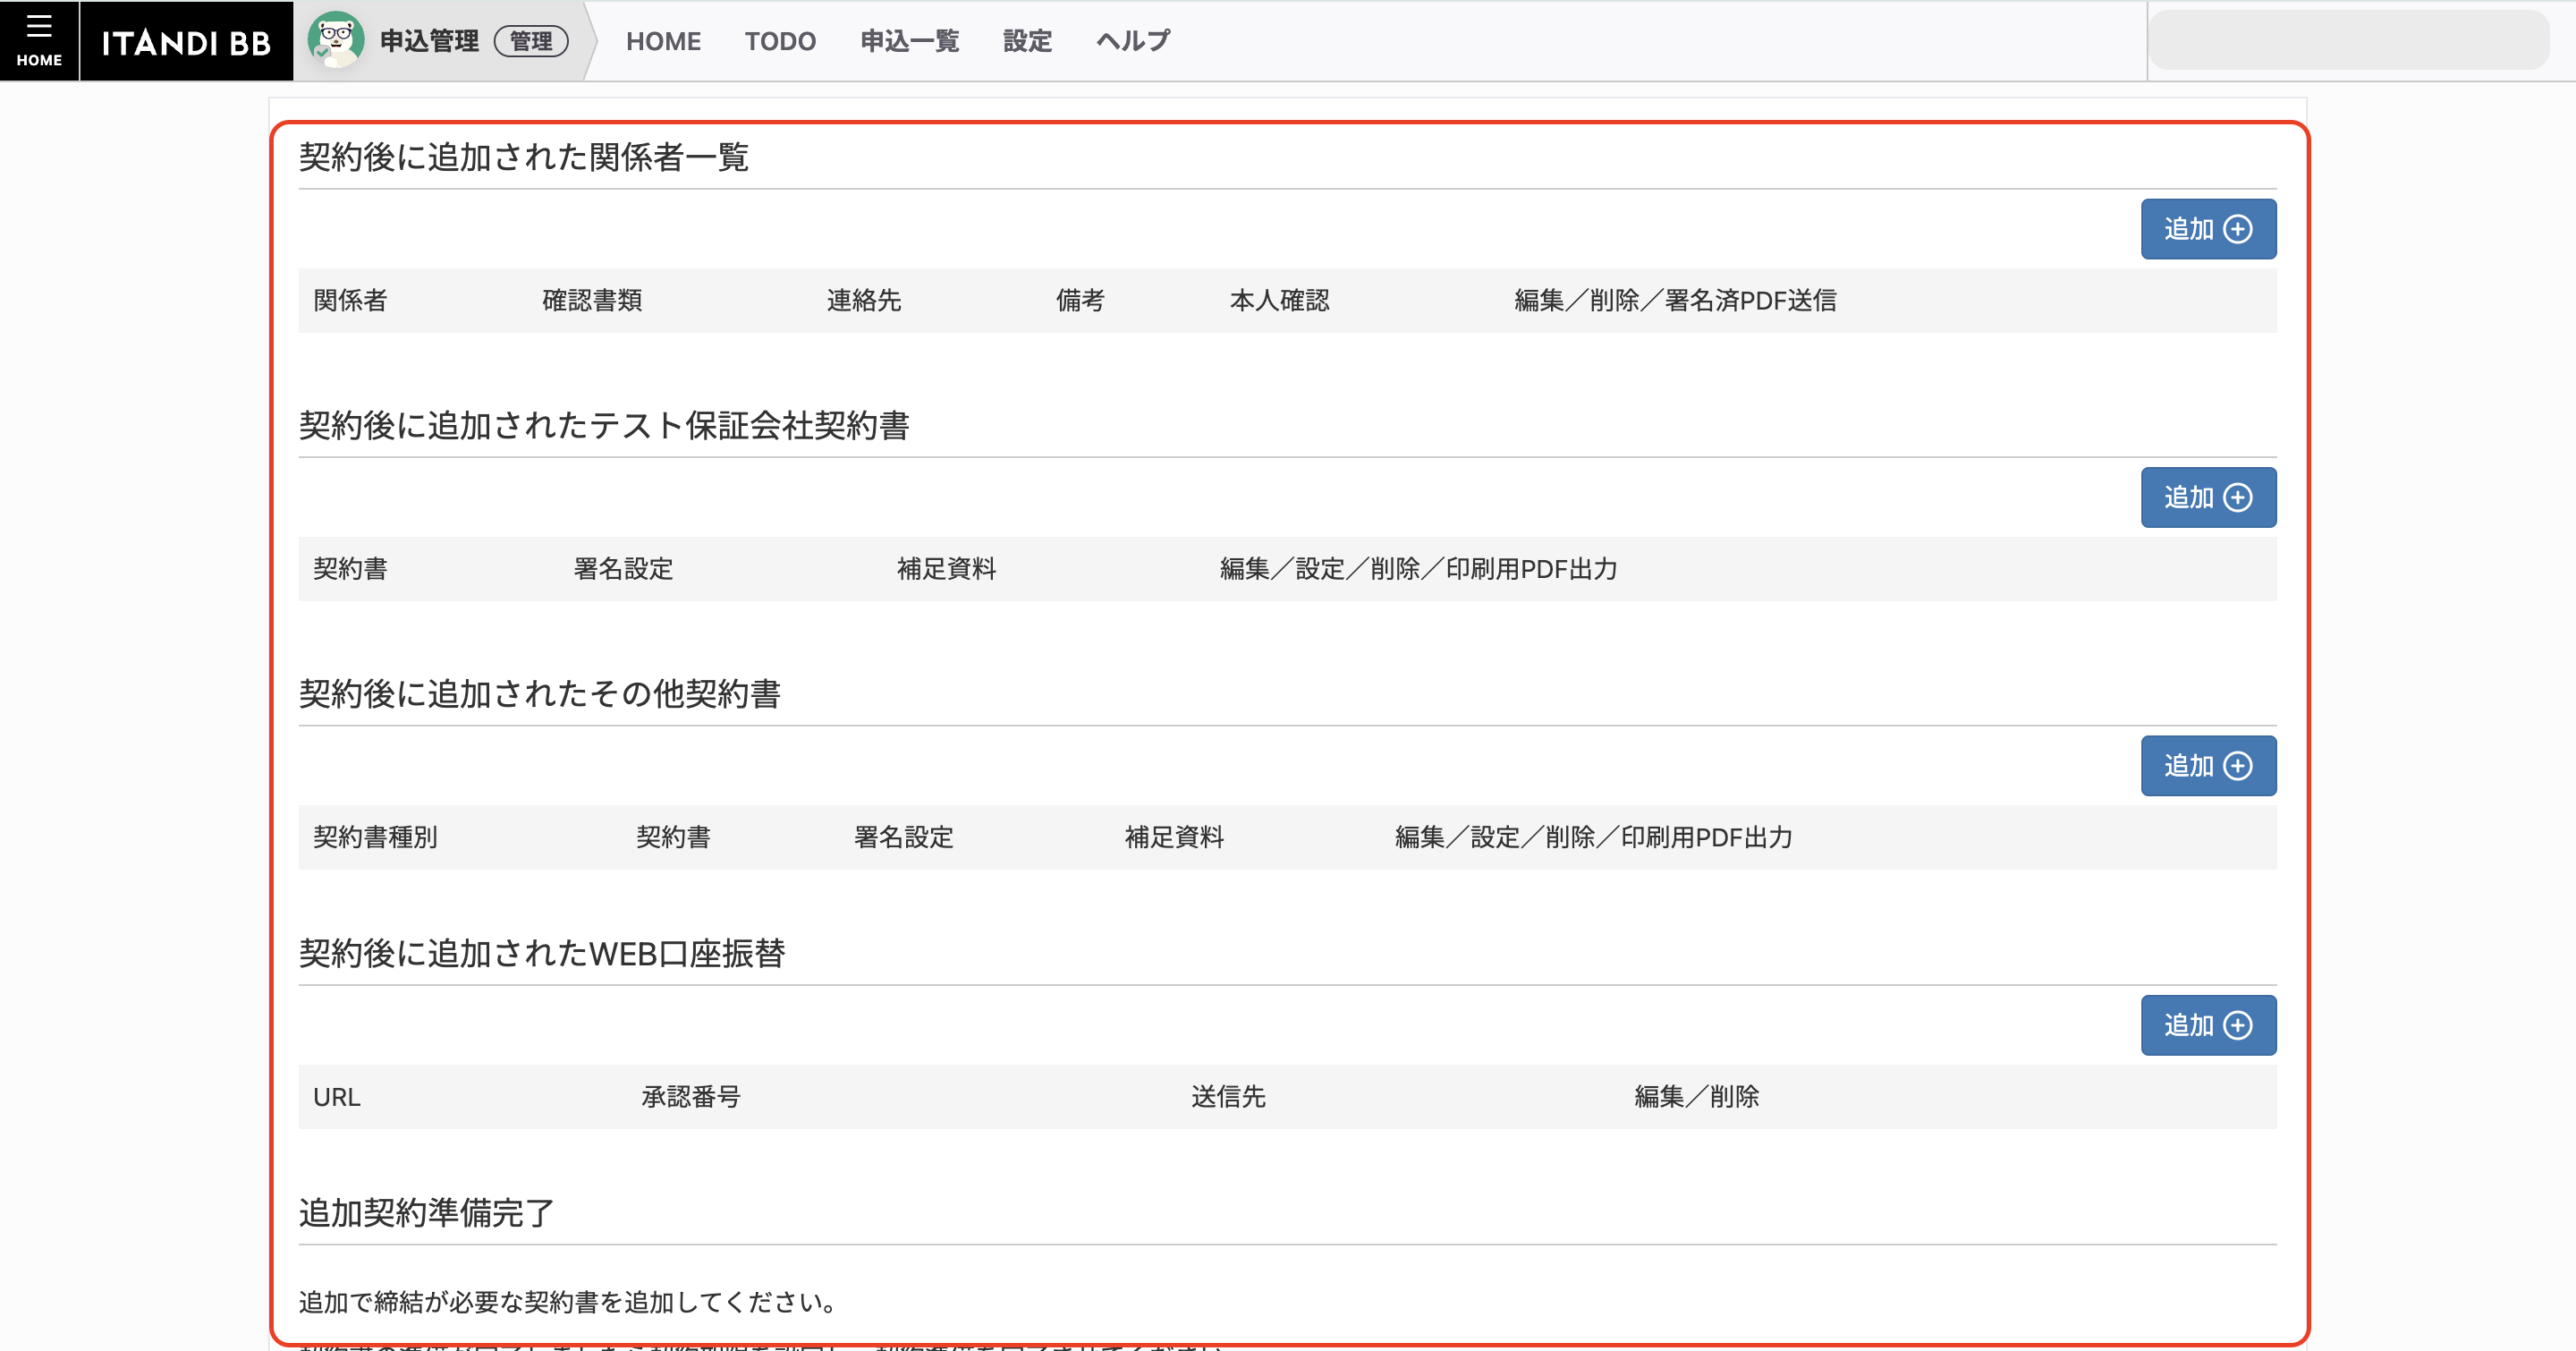Add a WEB口座振替 with 追加 plus button
This screenshot has width=2576, height=1351.
pos(2207,1025)
